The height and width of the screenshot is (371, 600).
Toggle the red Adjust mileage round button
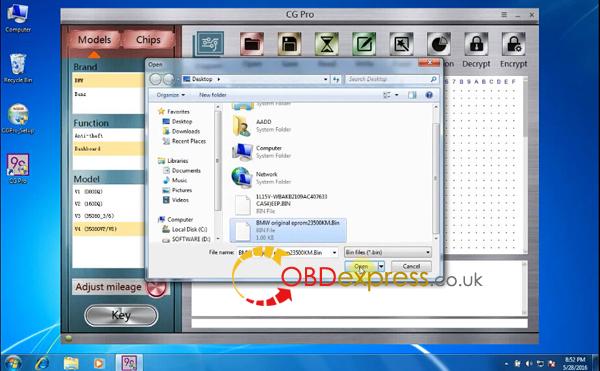tap(157, 288)
